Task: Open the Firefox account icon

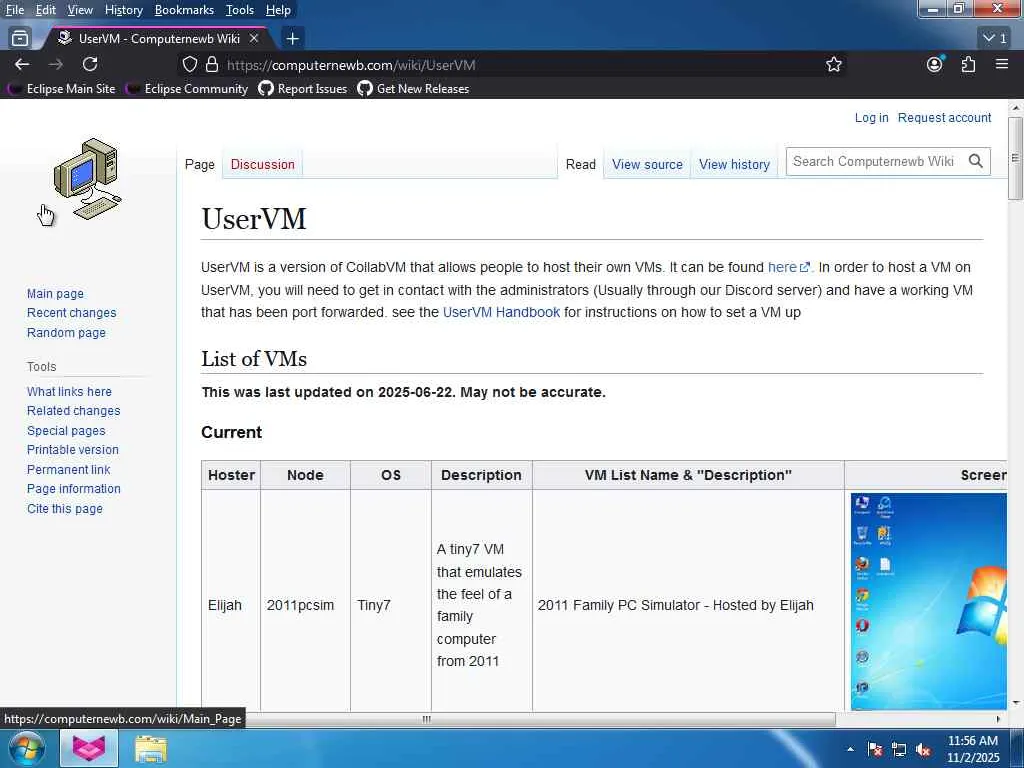Action: 935,64
